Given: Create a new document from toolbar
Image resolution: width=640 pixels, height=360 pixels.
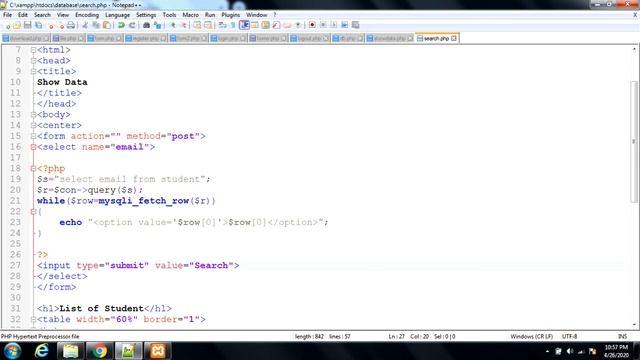Looking at the screenshot, I should coord(7,25).
